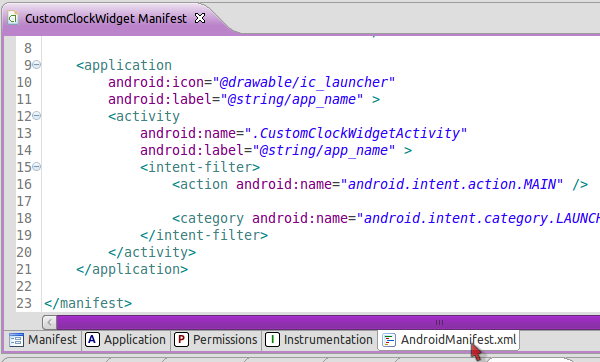
Task: Switch to the AndroidManifest.xml bottom tab
Action: (x=448, y=340)
